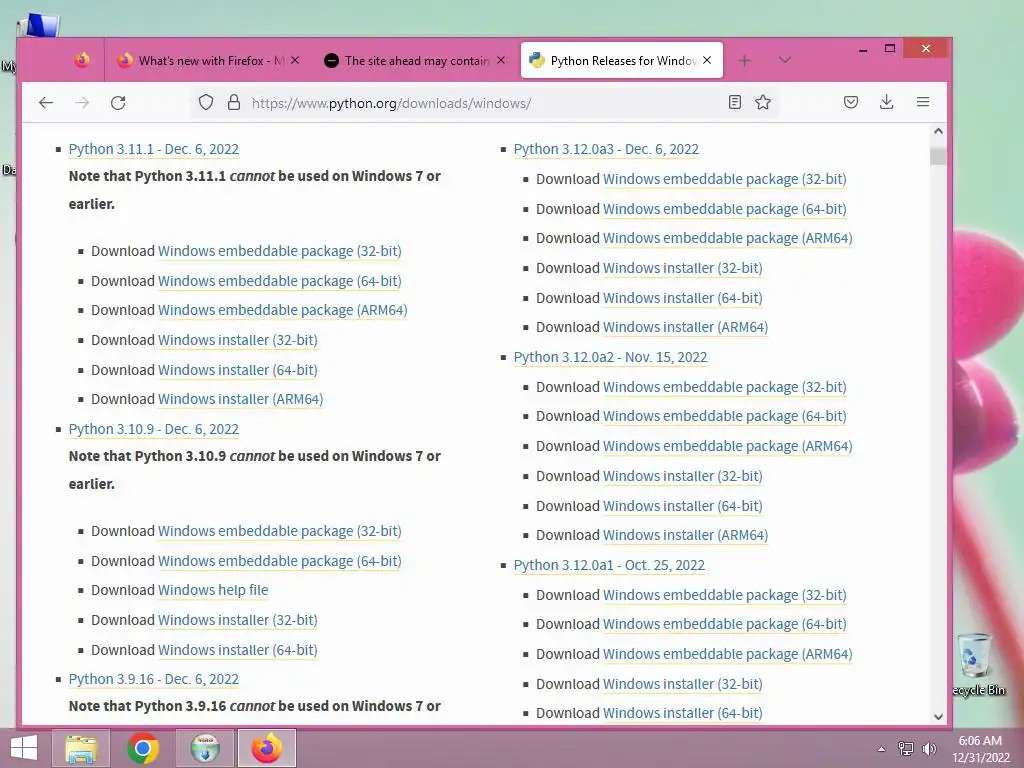The height and width of the screenshot is (768, 1024).
Task: Download Python 3.10.9 Windows help file
Action: 213,590
